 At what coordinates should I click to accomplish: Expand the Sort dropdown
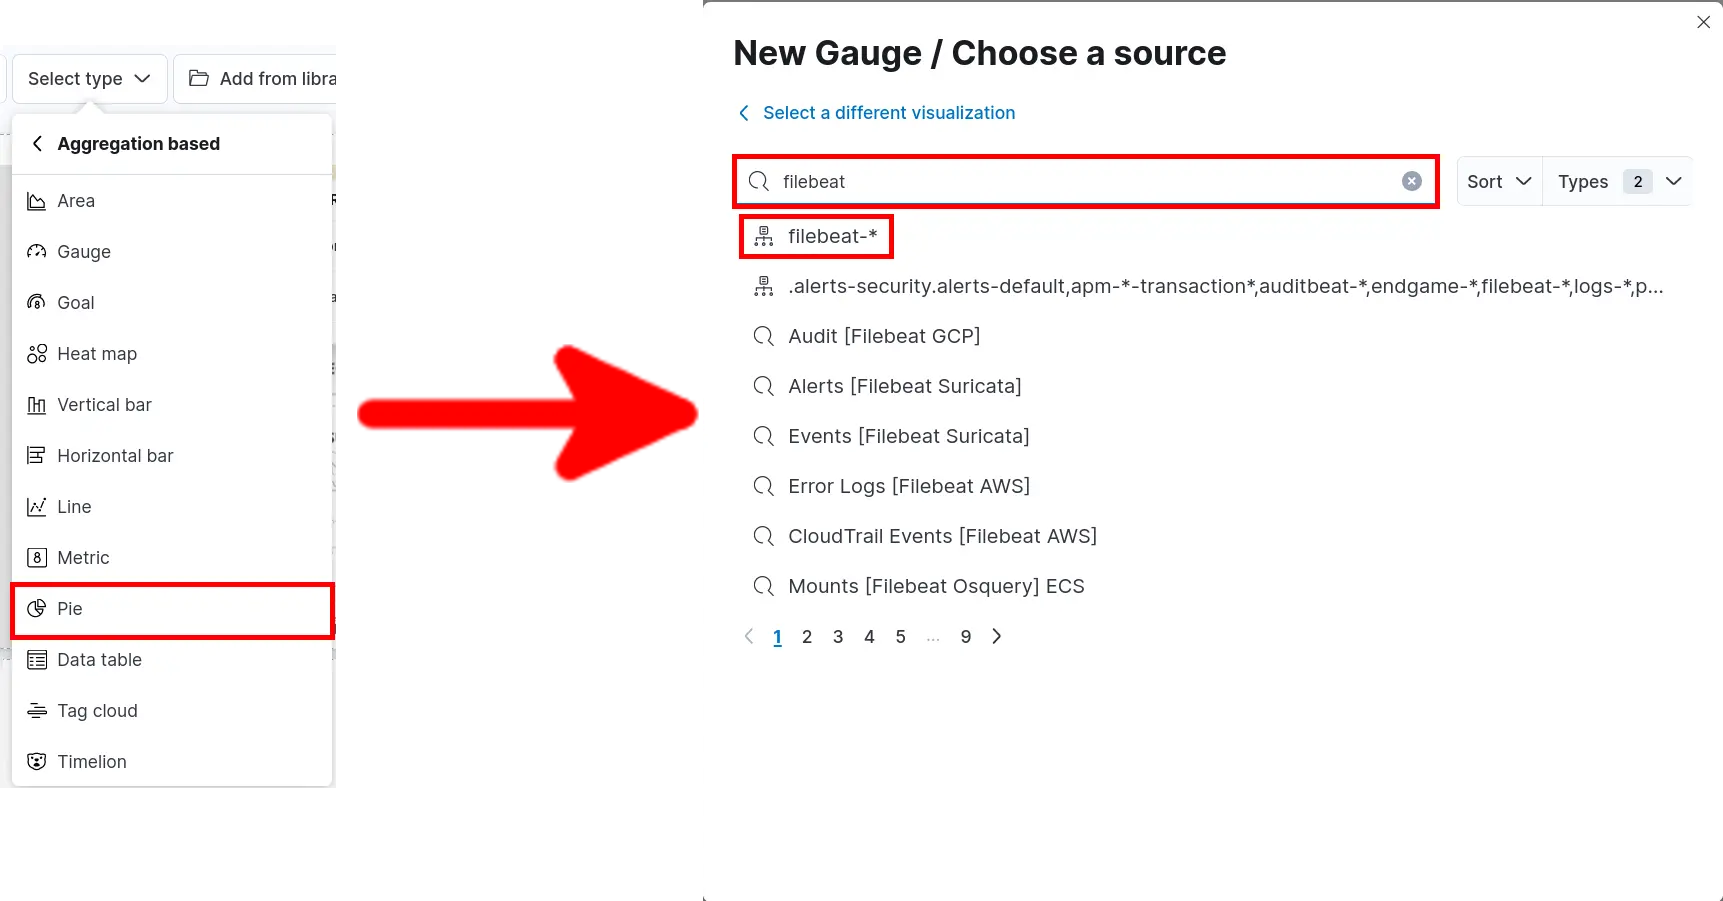(x=1498, y=181)
